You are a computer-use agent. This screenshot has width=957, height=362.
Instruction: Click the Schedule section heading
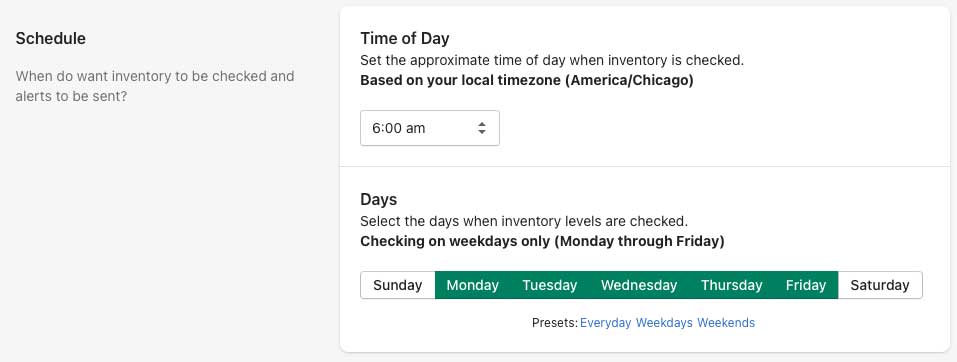point(51,38)
